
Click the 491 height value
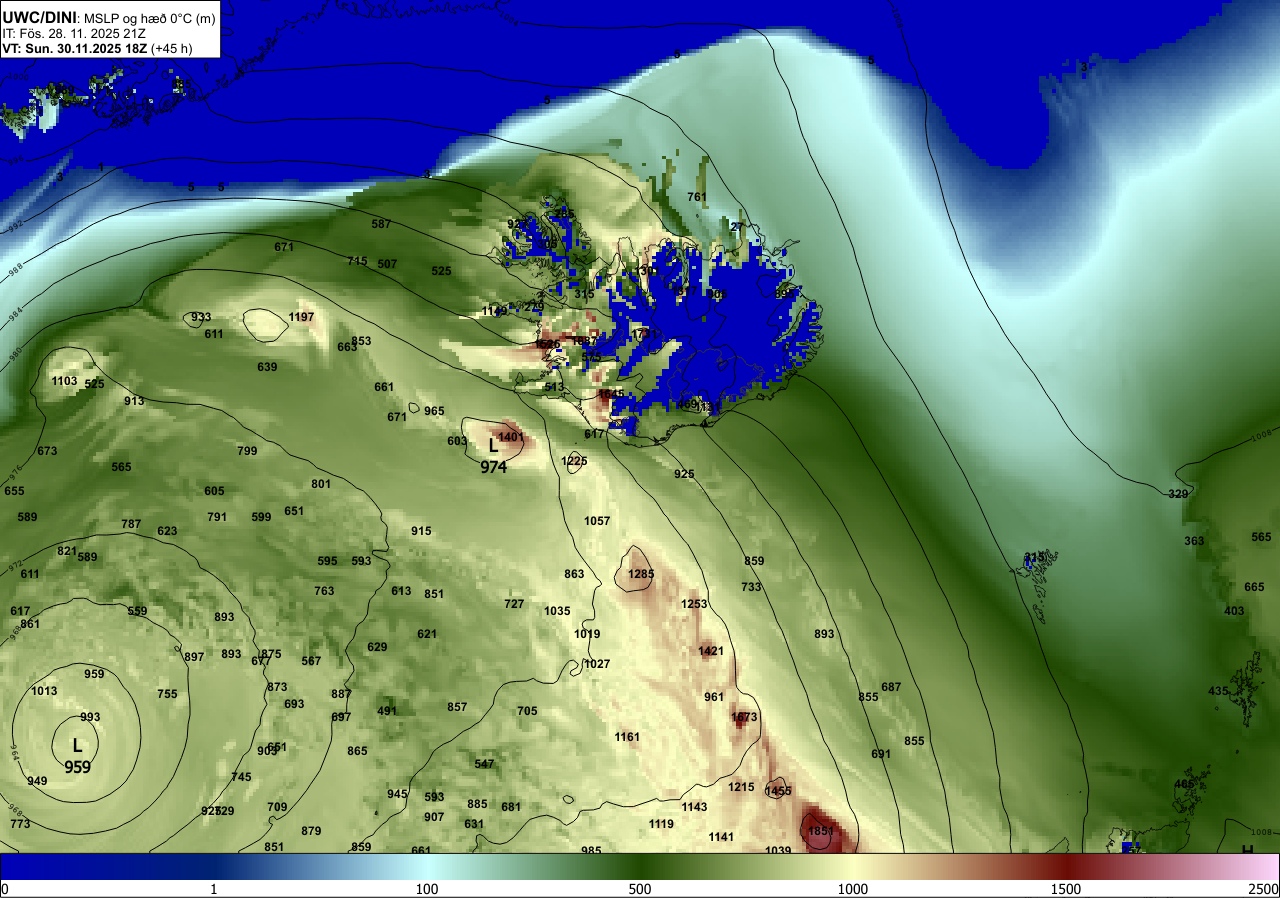[387, 711]
